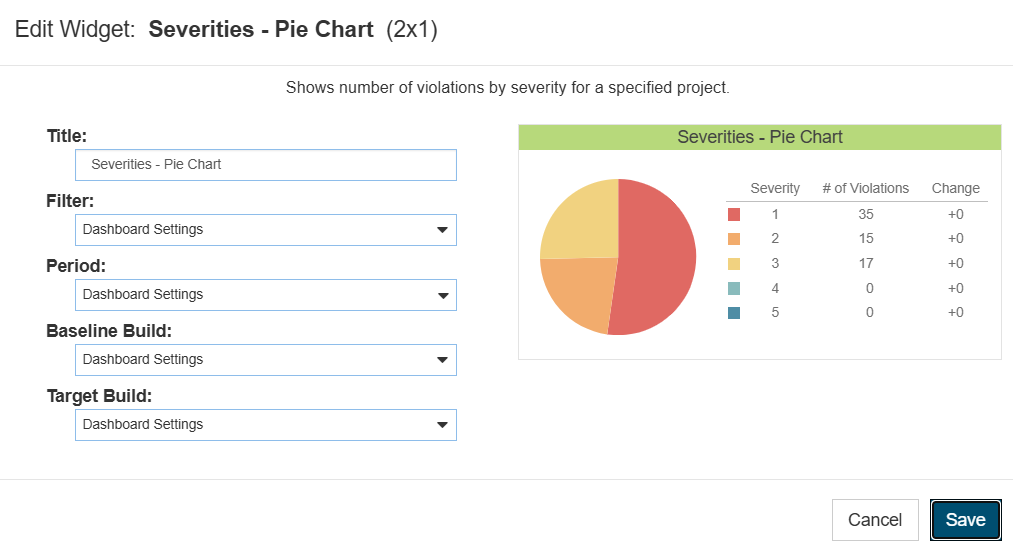This screenshot has height=555, width=1013.
Task: Click the 35 violations count value
Action: 866,215
